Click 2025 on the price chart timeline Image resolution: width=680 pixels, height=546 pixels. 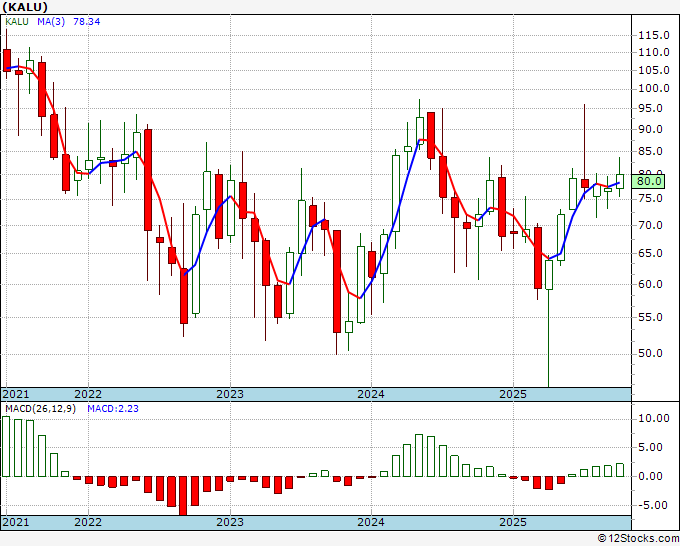click(x=513, y=394)
